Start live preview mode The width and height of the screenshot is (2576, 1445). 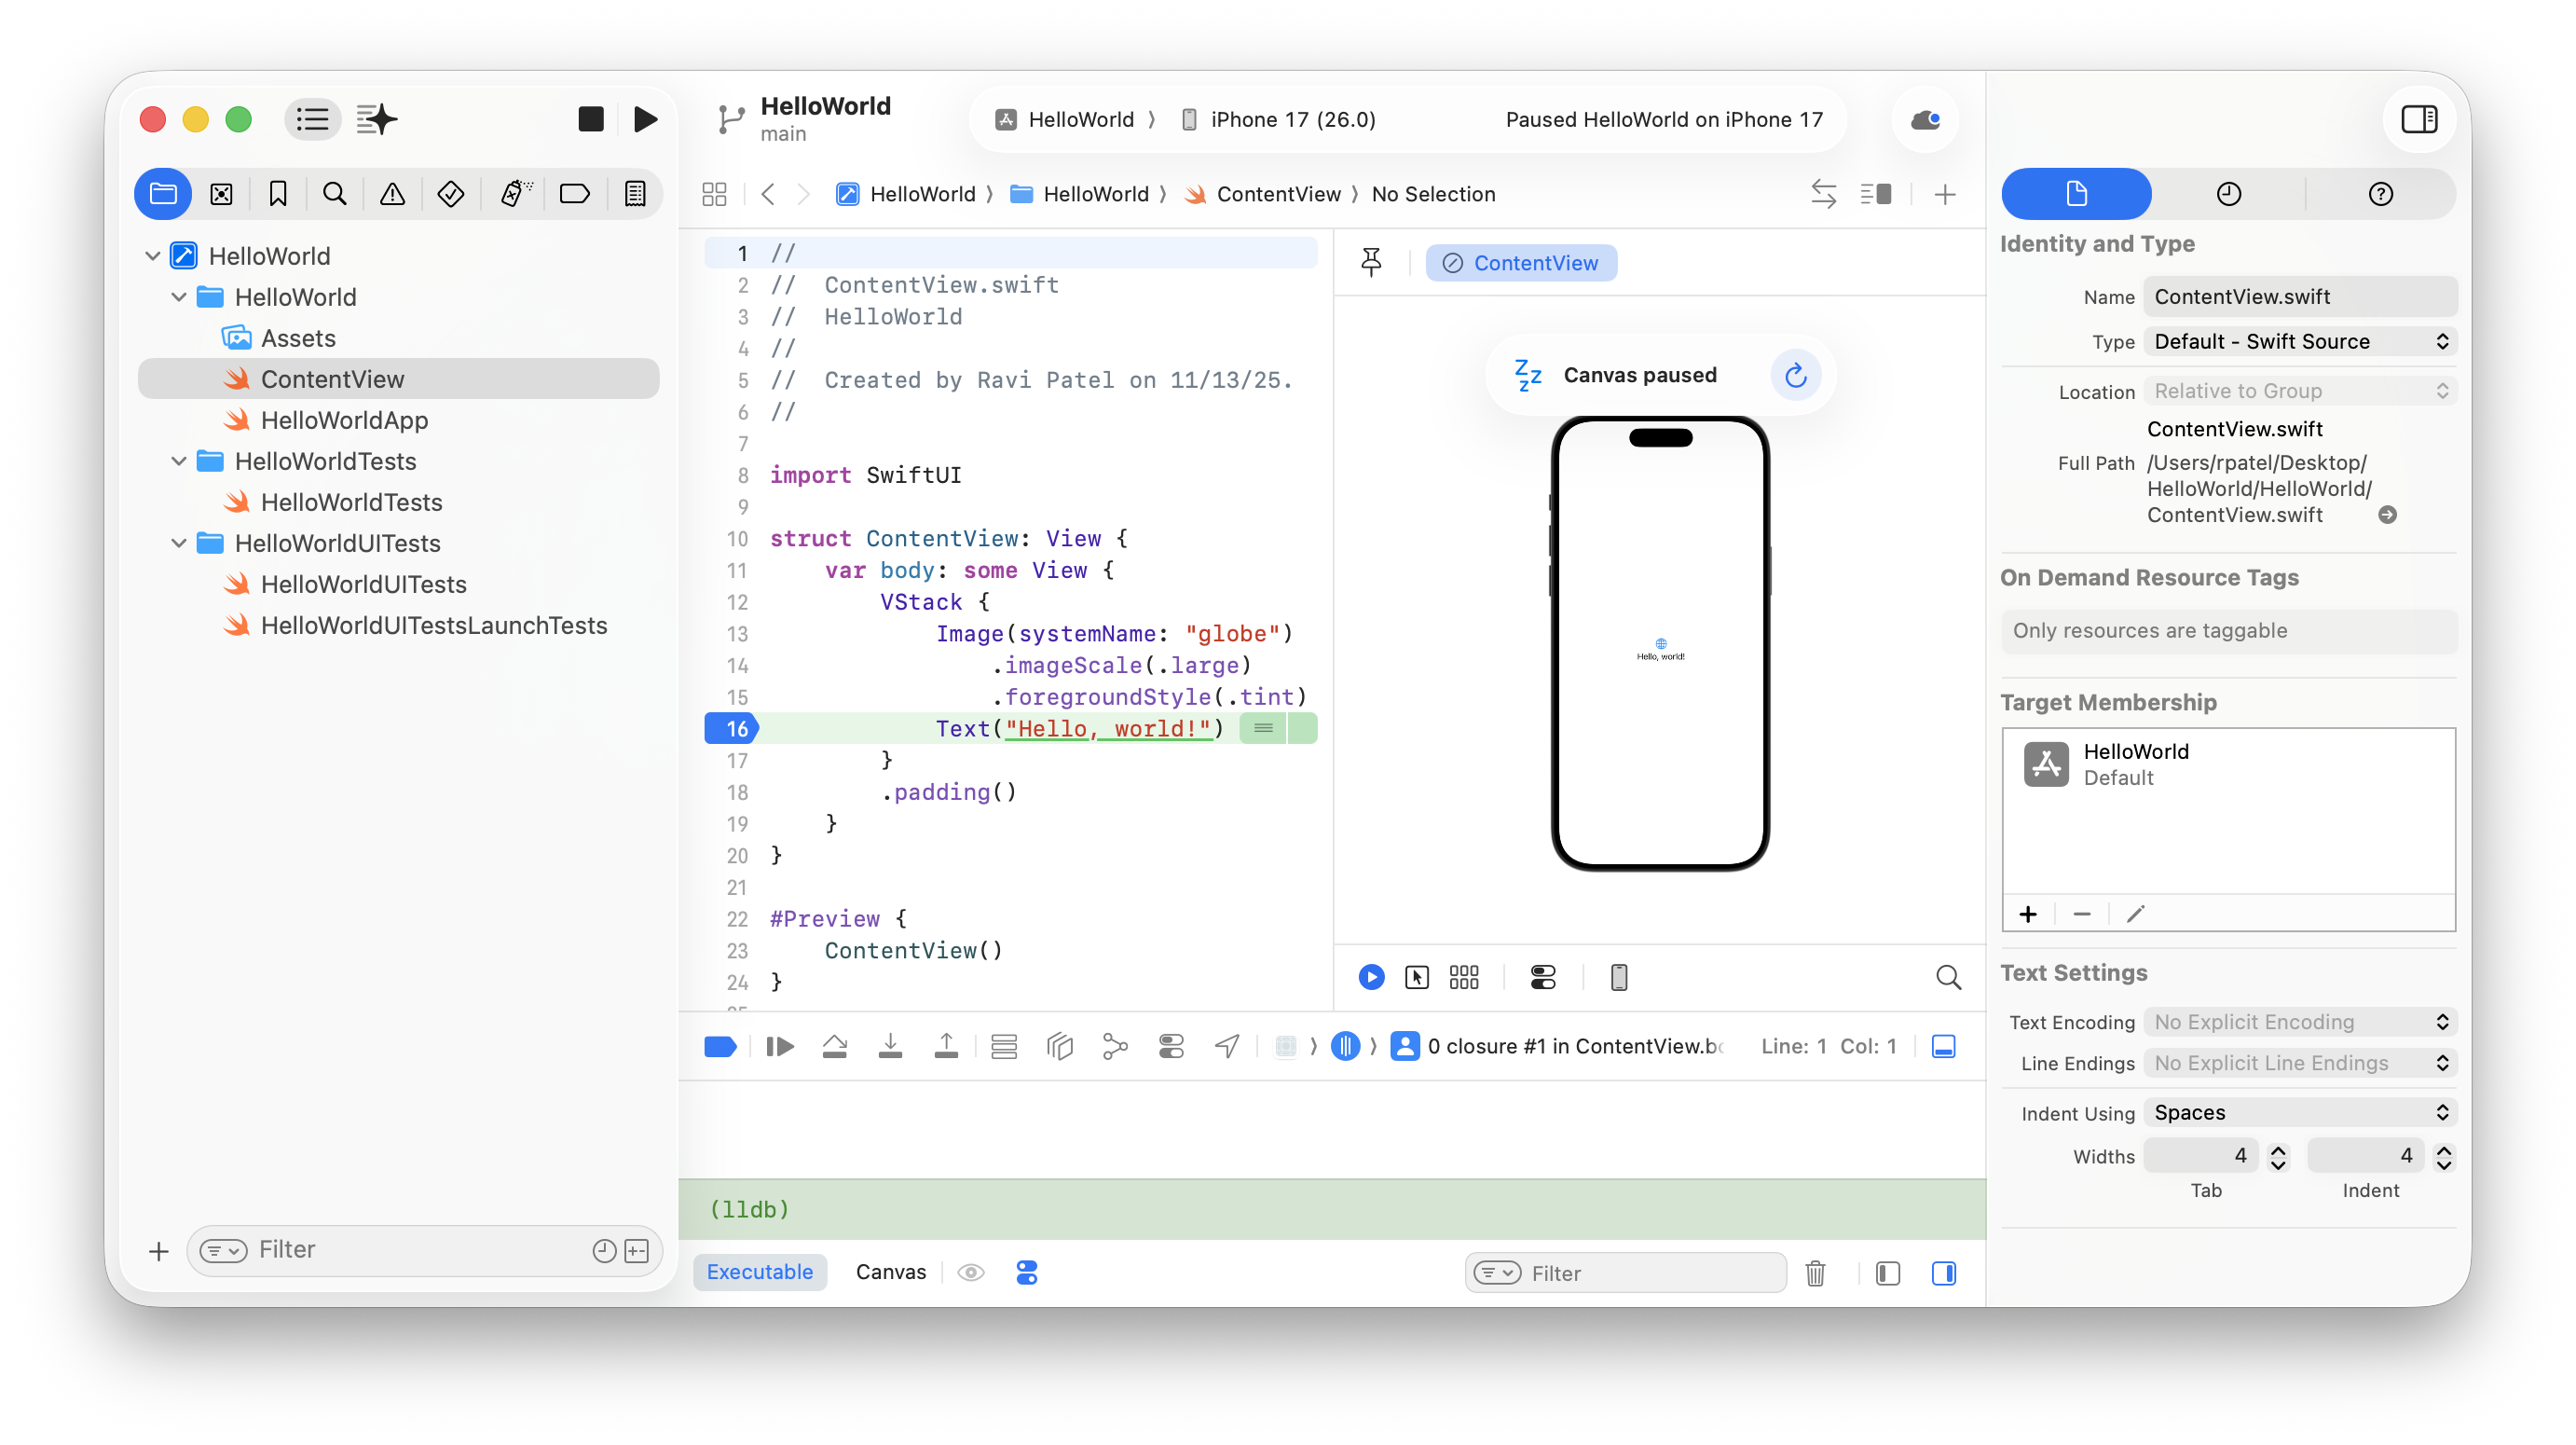click(1371, 977)
